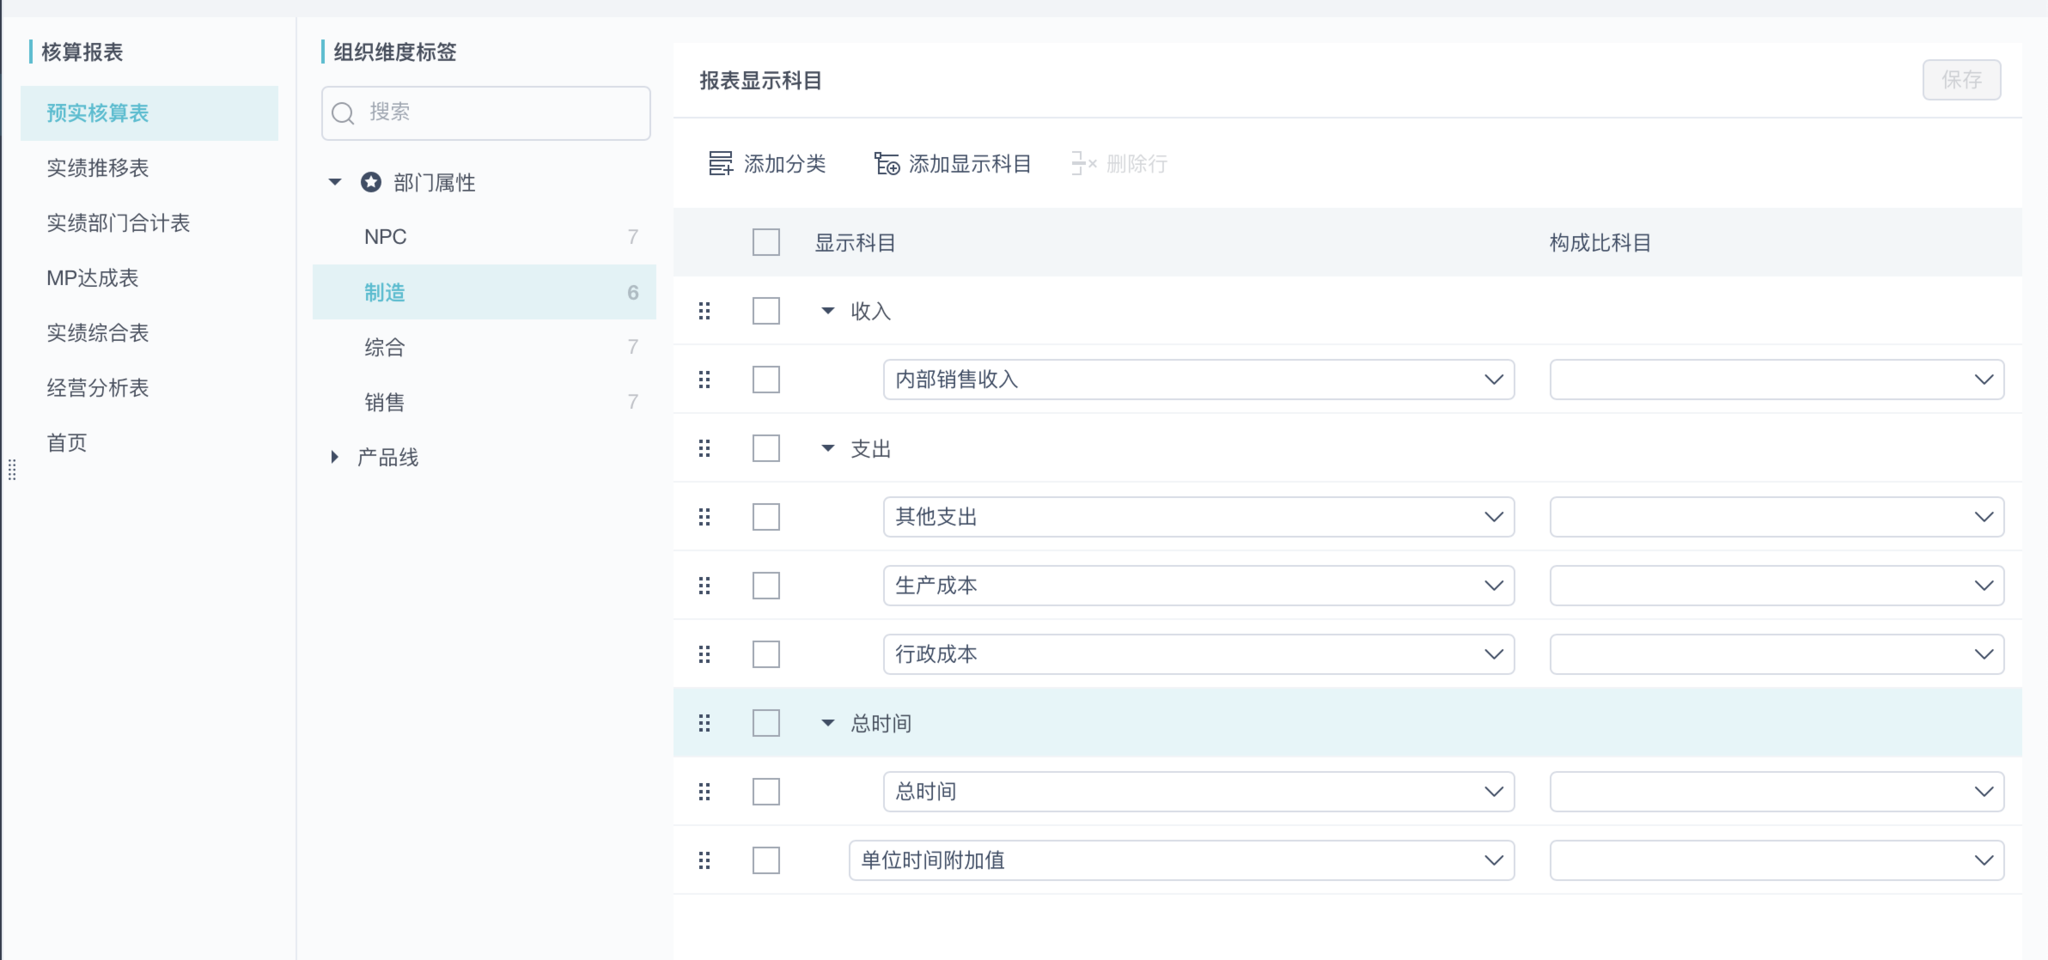
Task: Click the 保存 save button
Action: [1961, 80]
